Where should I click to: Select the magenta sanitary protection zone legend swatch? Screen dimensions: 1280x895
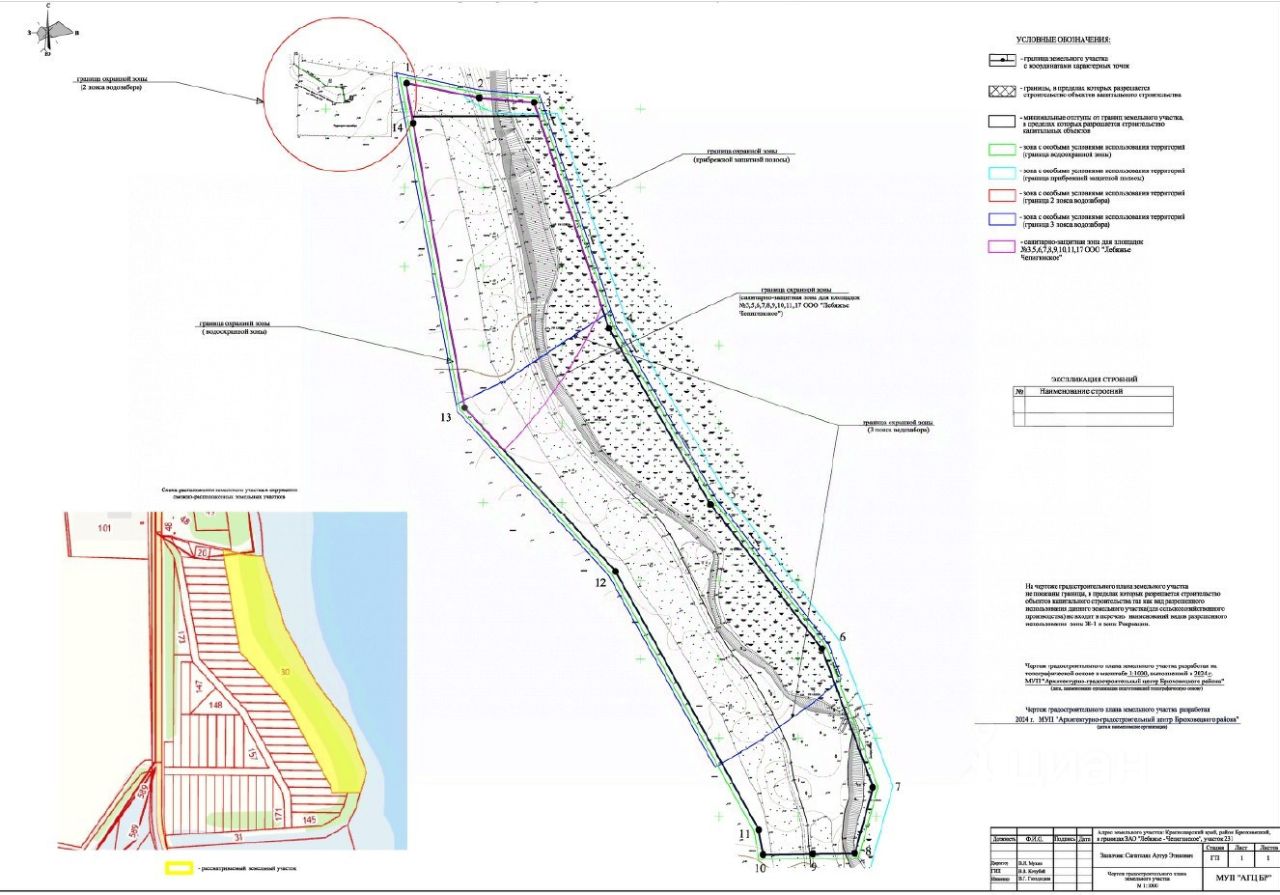(x=1002, y=246)
